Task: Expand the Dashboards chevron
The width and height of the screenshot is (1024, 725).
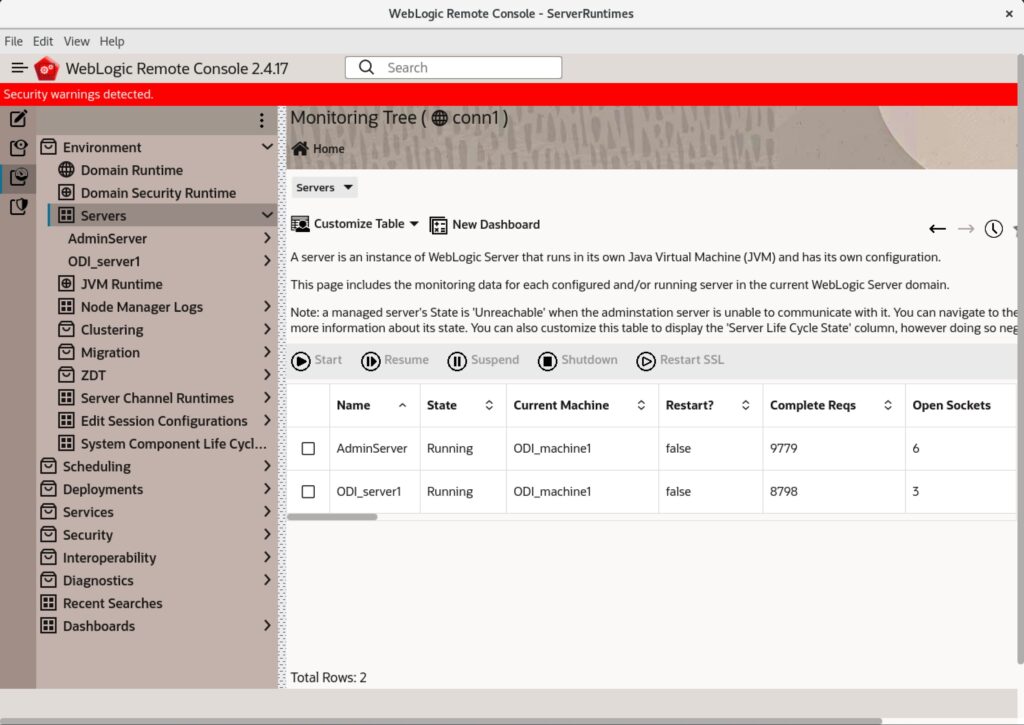Action: pos(267,625)
